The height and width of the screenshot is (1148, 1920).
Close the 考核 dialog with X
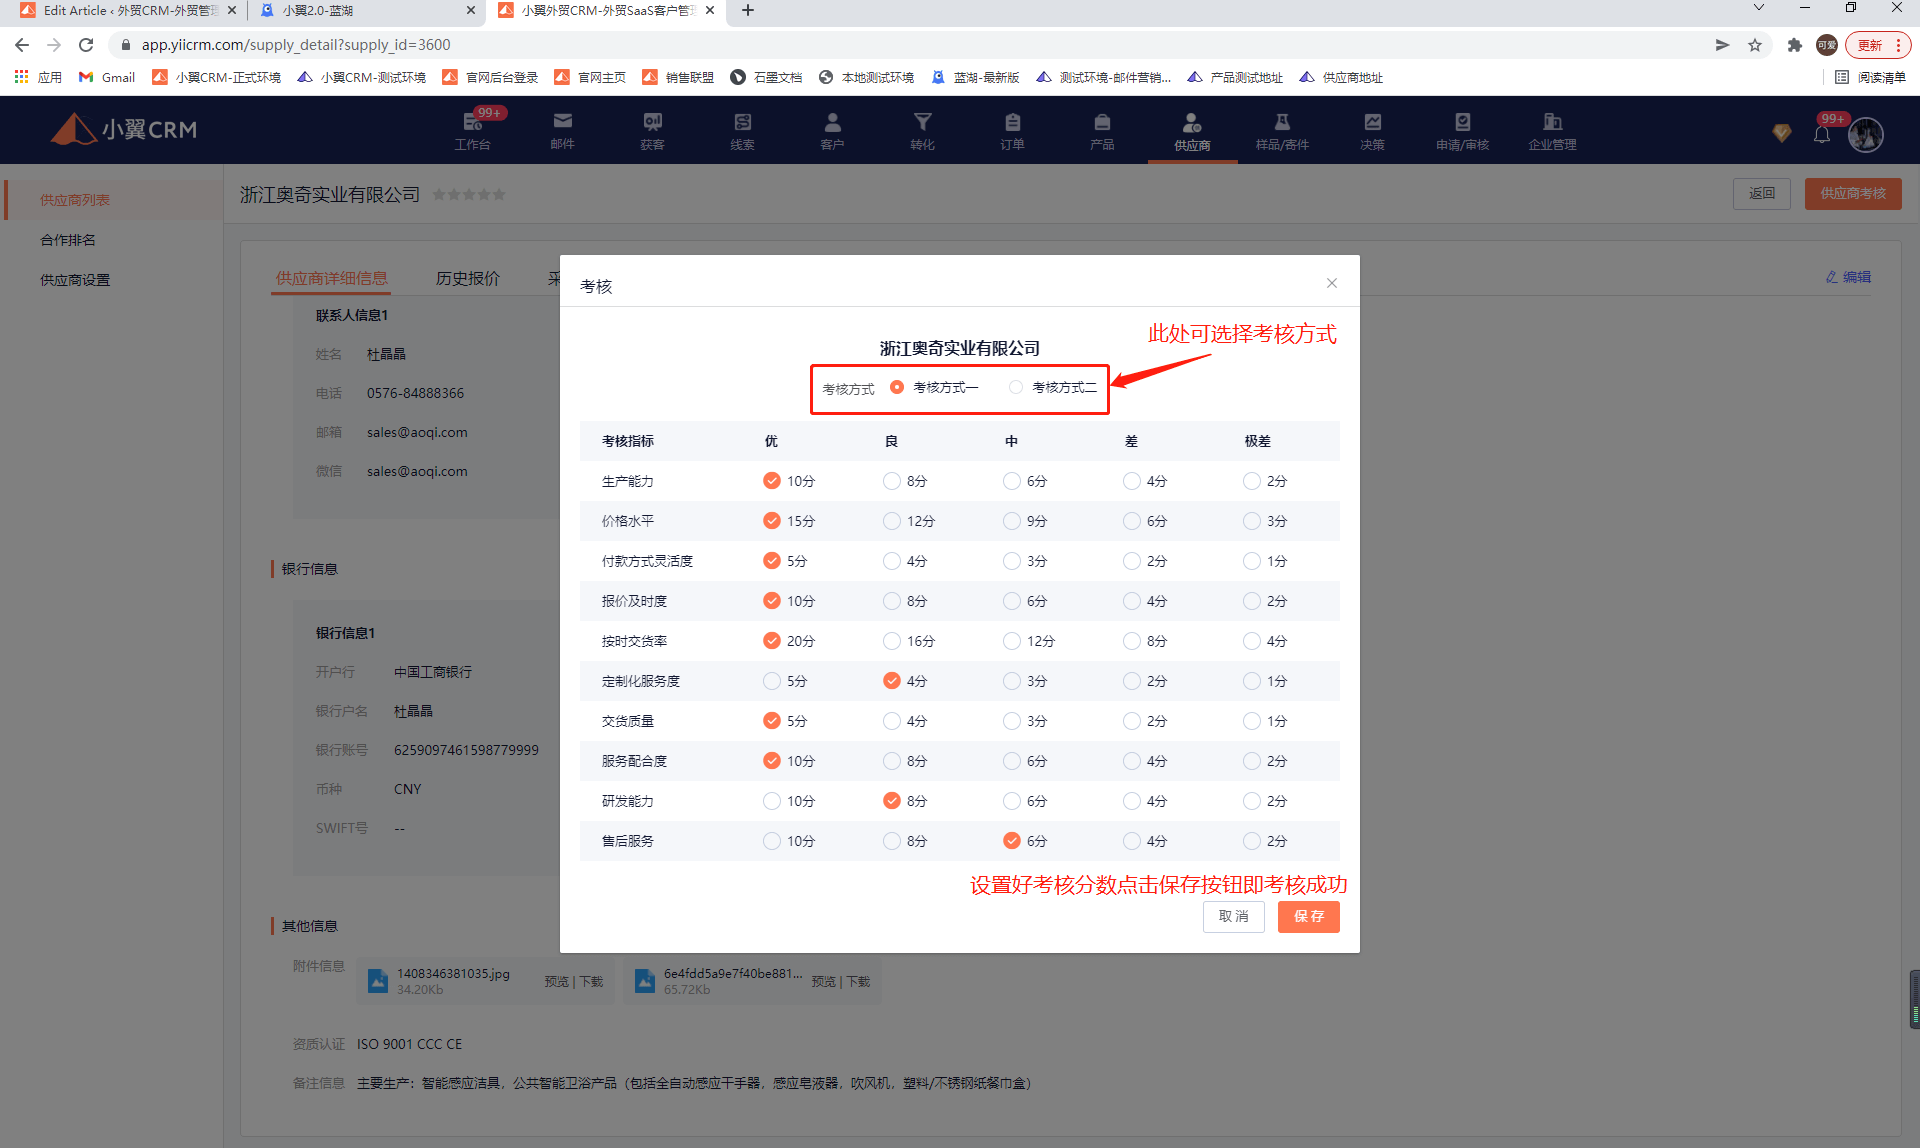1332,283
